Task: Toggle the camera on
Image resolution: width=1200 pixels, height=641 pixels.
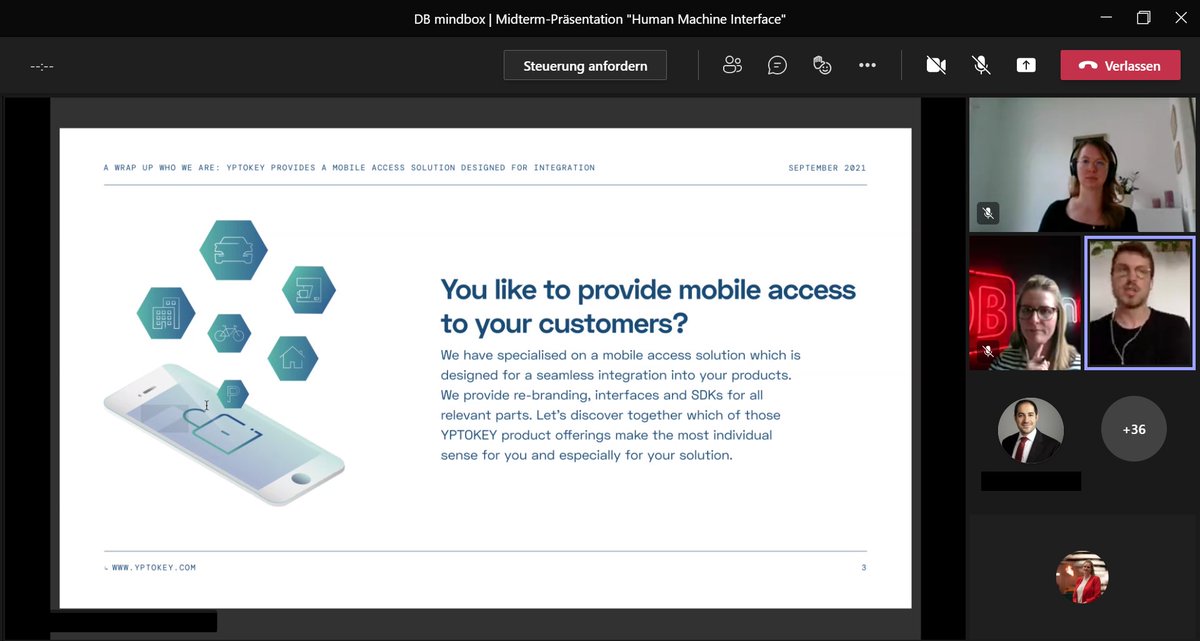Action: click(x=936, y=66)
